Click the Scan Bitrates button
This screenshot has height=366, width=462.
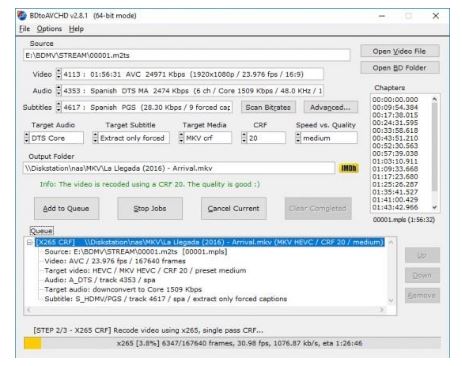(x=268, y=107)
